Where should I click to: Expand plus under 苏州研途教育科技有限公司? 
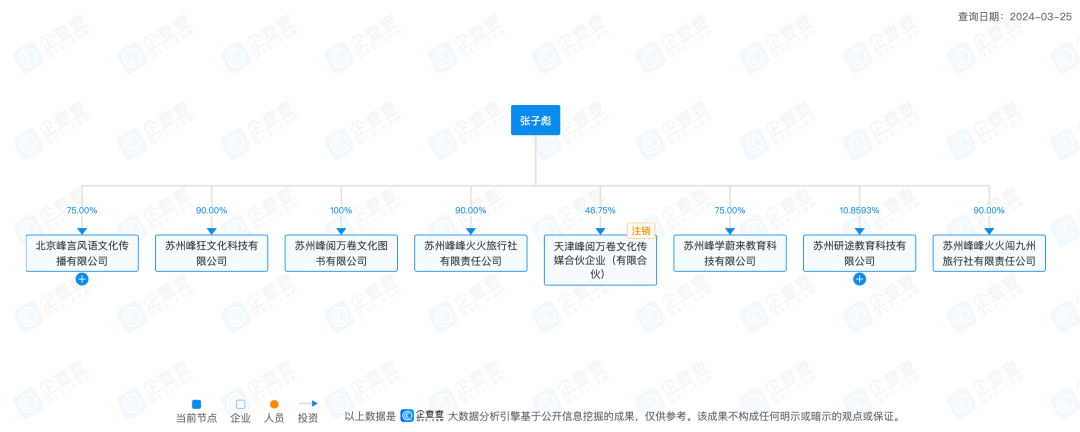click(x=859, y=279)
